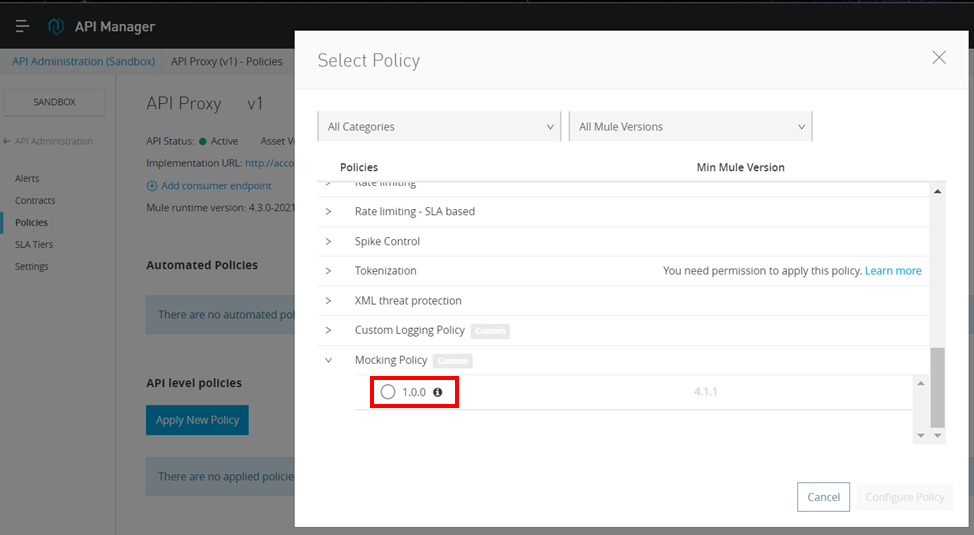Expand the Tokenization policy row
Image resolution: width=974 pixels, height=535 pixels.
tap(328, 271)
